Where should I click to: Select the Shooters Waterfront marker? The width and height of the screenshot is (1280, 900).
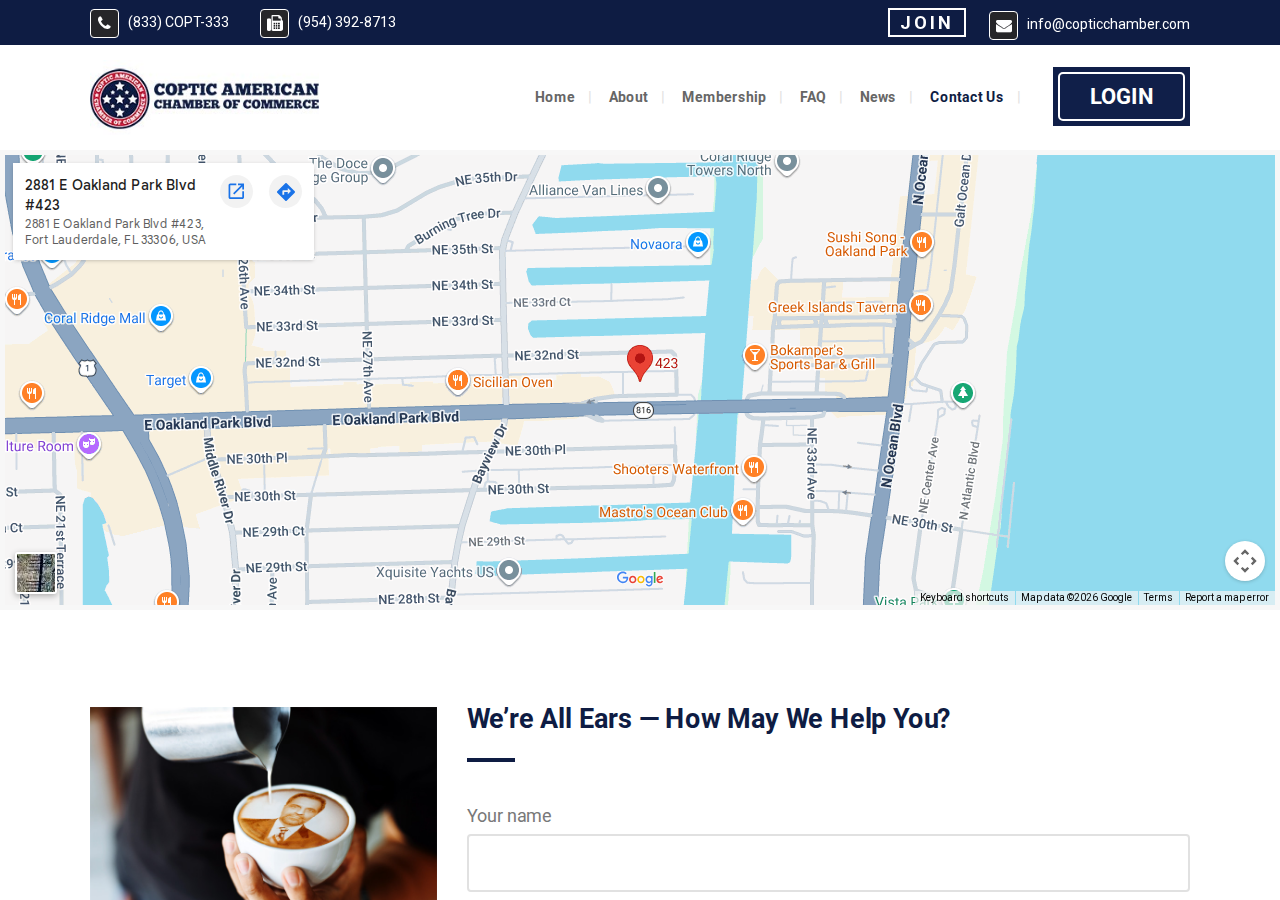[754, 467]
